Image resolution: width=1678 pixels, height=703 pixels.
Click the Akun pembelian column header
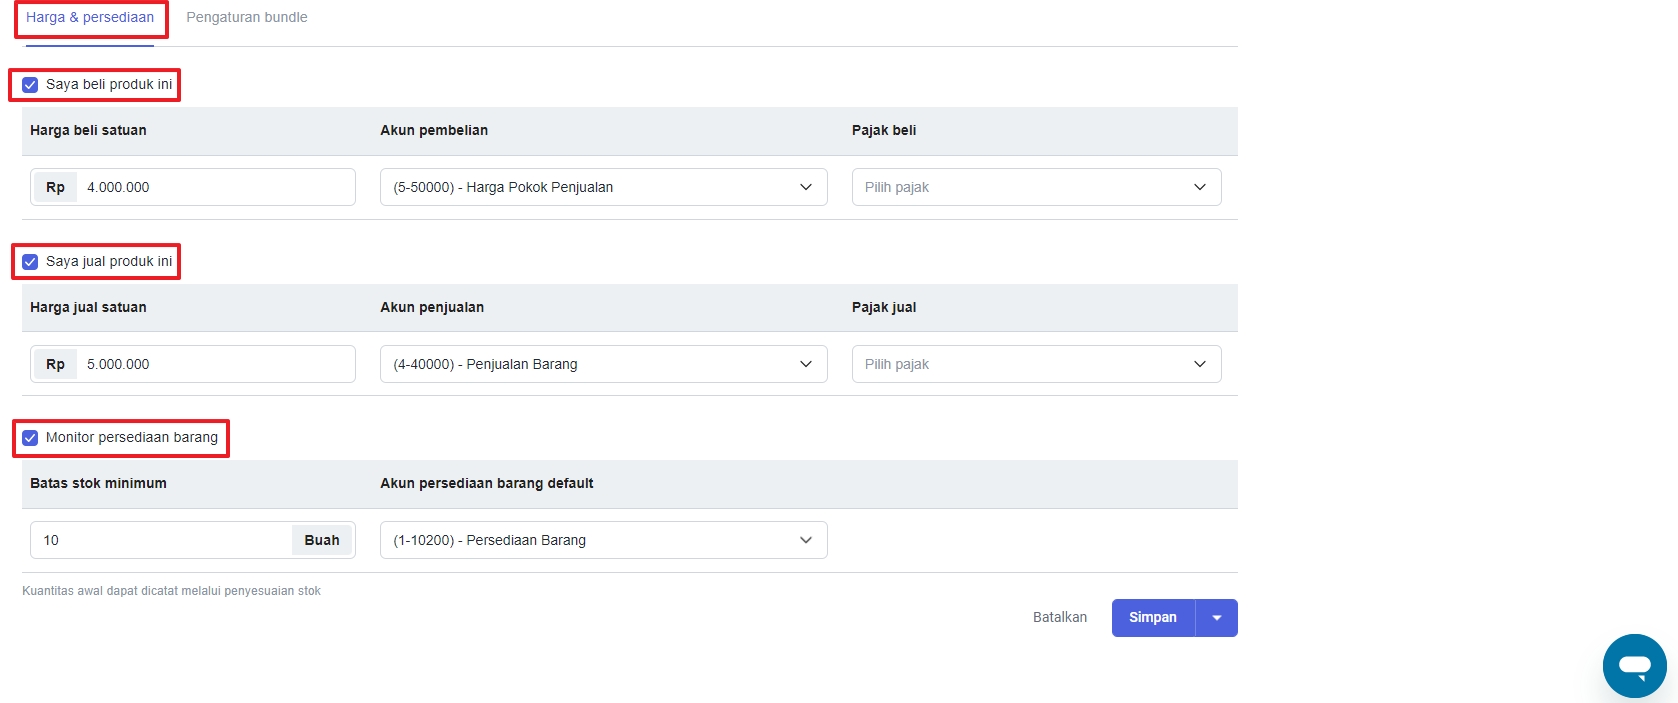point(434,131)
